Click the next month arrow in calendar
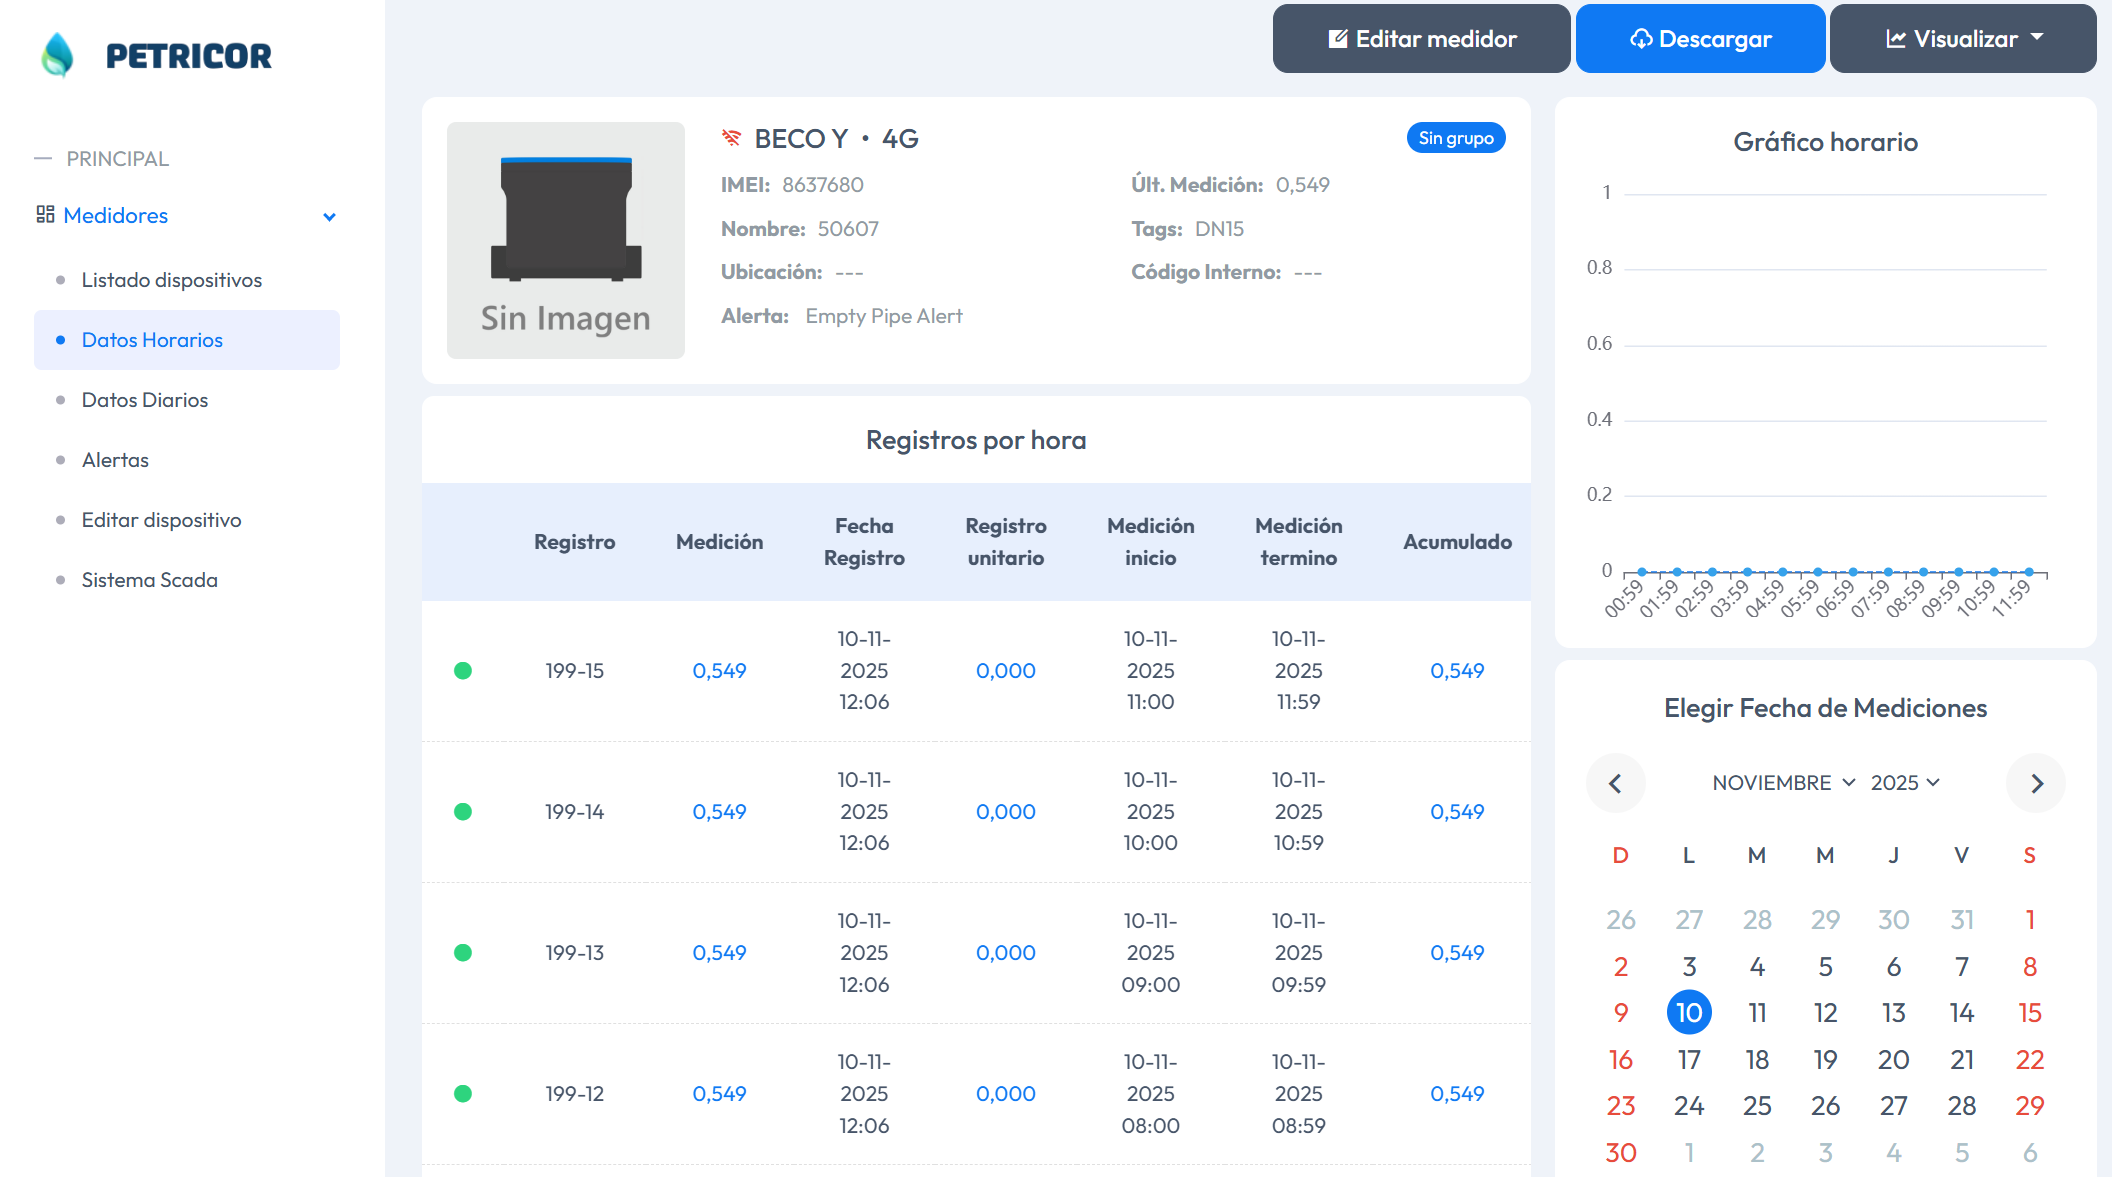 coord(2036,783)
